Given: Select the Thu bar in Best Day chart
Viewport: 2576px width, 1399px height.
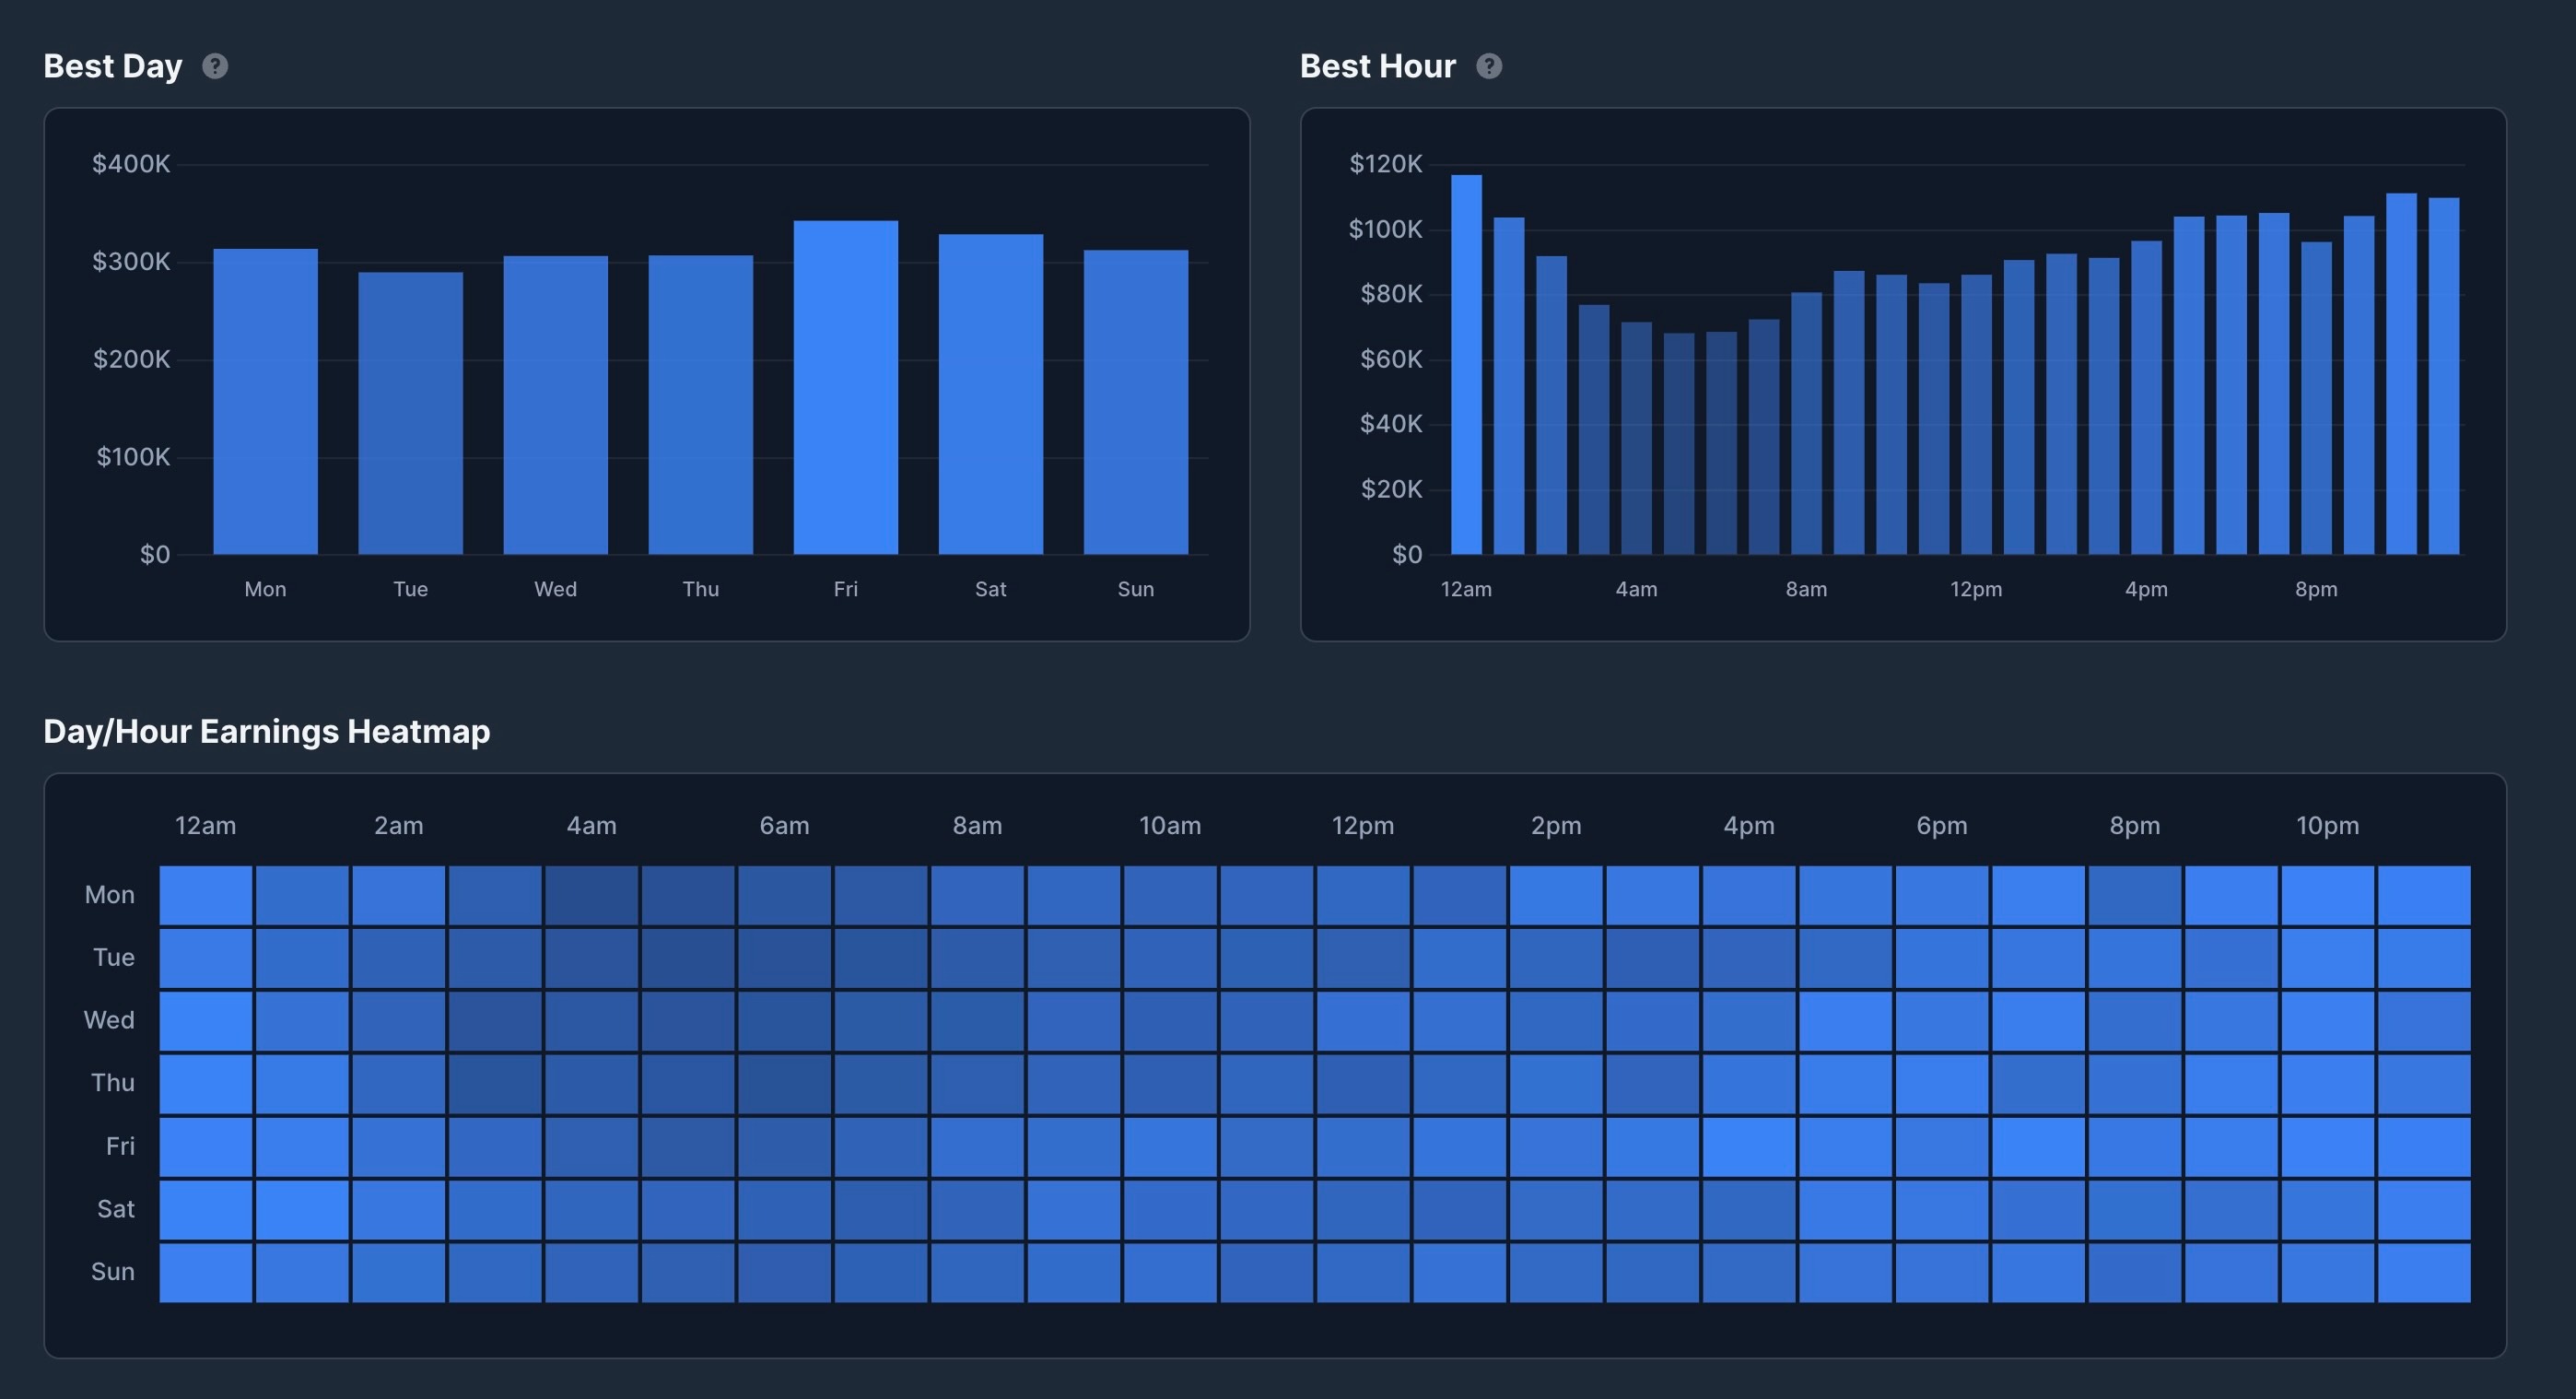Looking at the screenshot, I should tap(700, 404).
